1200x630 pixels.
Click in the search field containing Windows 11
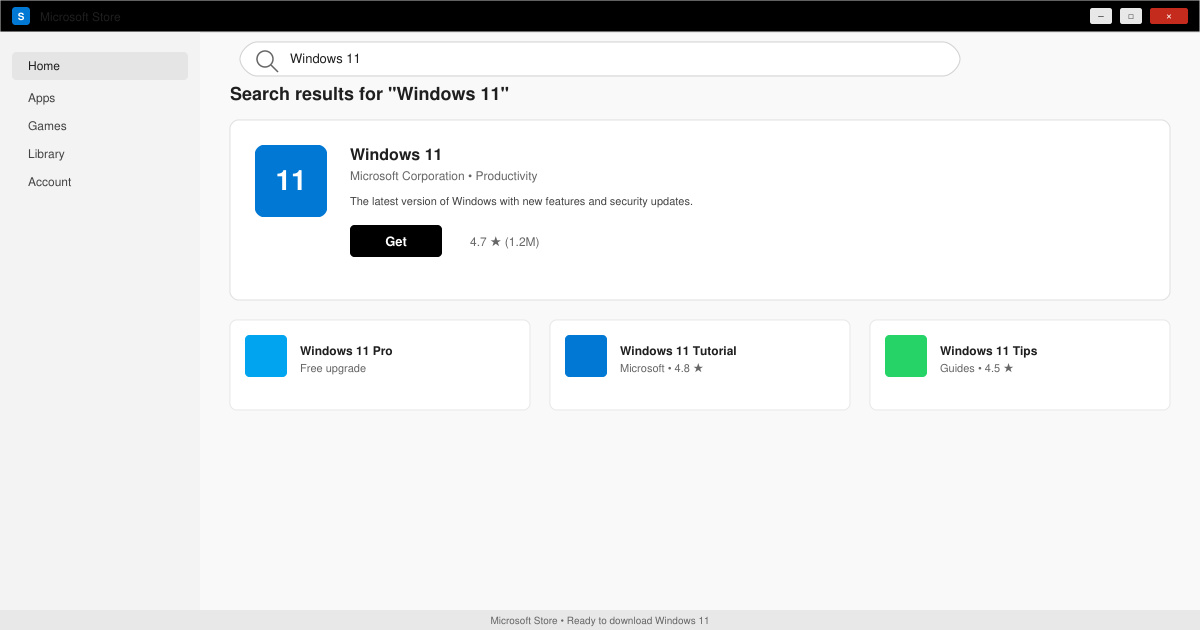(600, 59)
